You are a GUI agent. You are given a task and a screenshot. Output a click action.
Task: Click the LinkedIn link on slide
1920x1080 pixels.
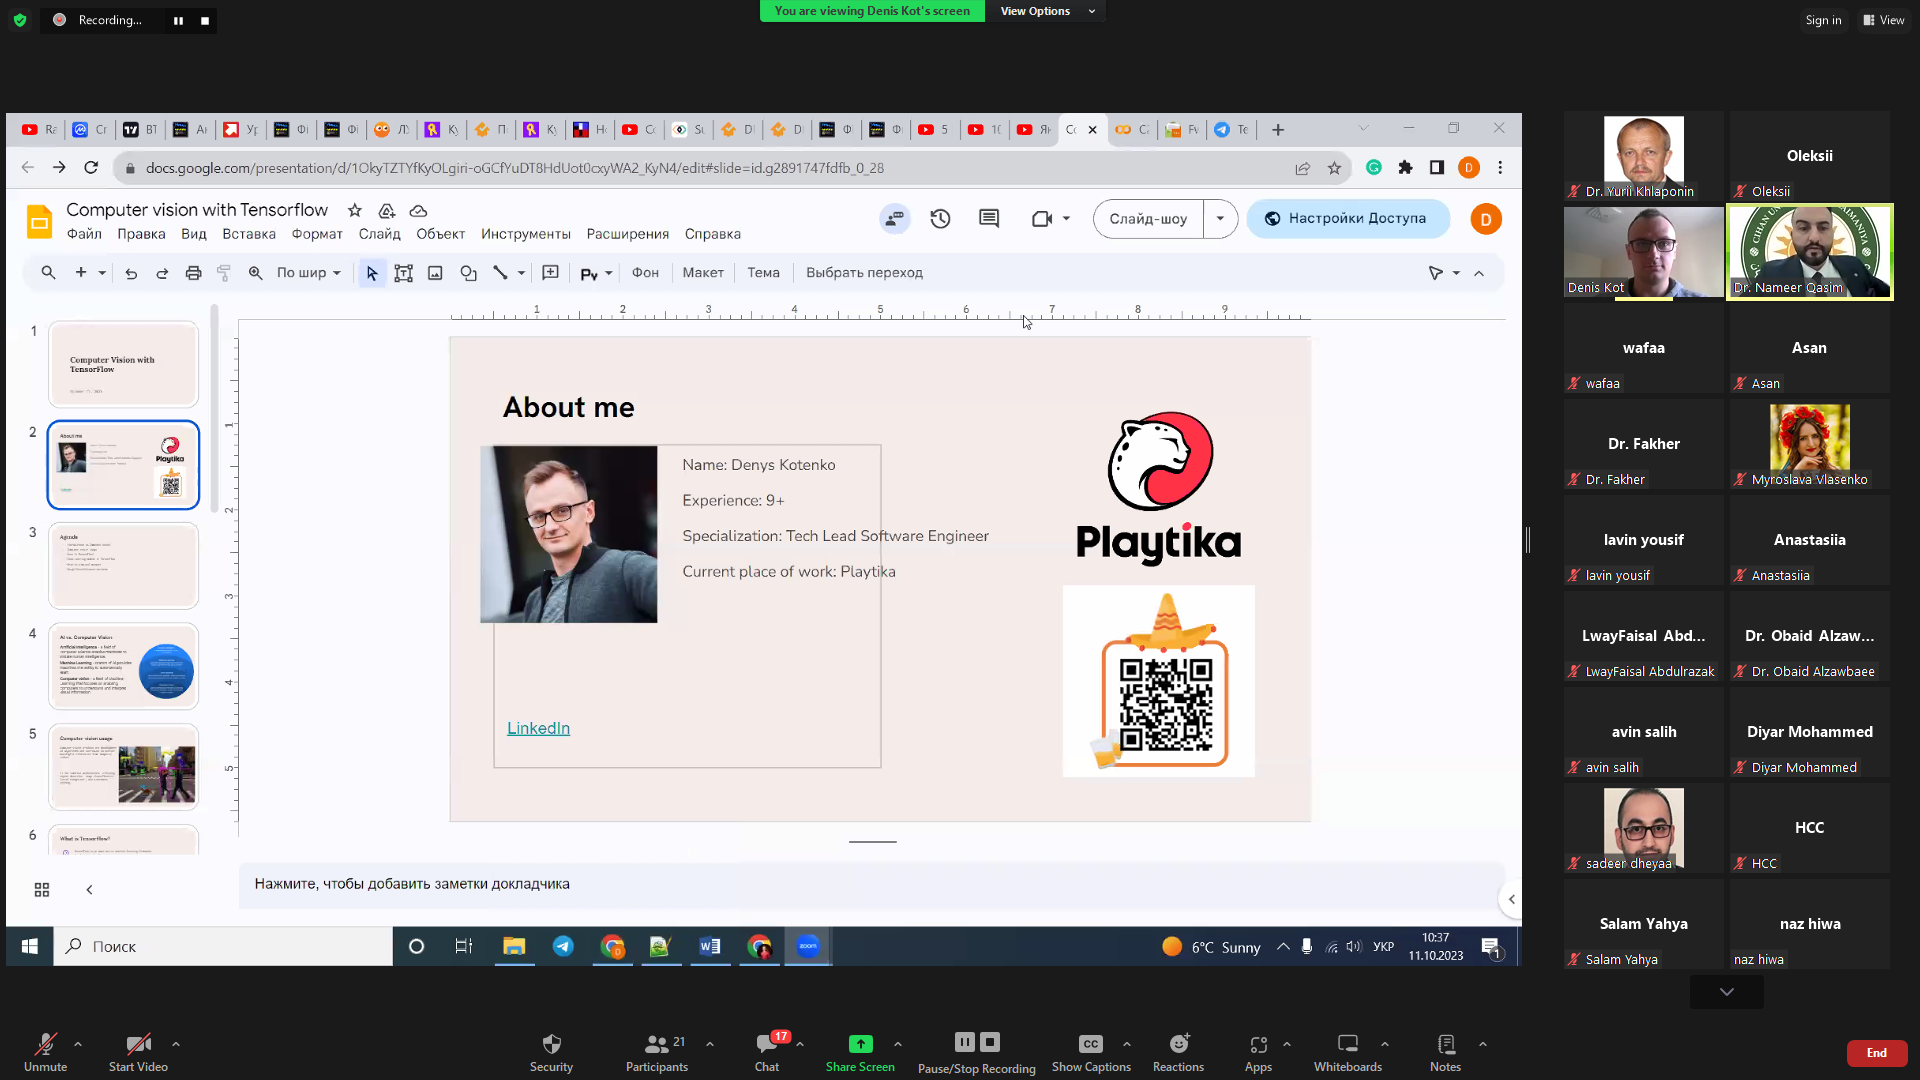click(x=538, y=728)
